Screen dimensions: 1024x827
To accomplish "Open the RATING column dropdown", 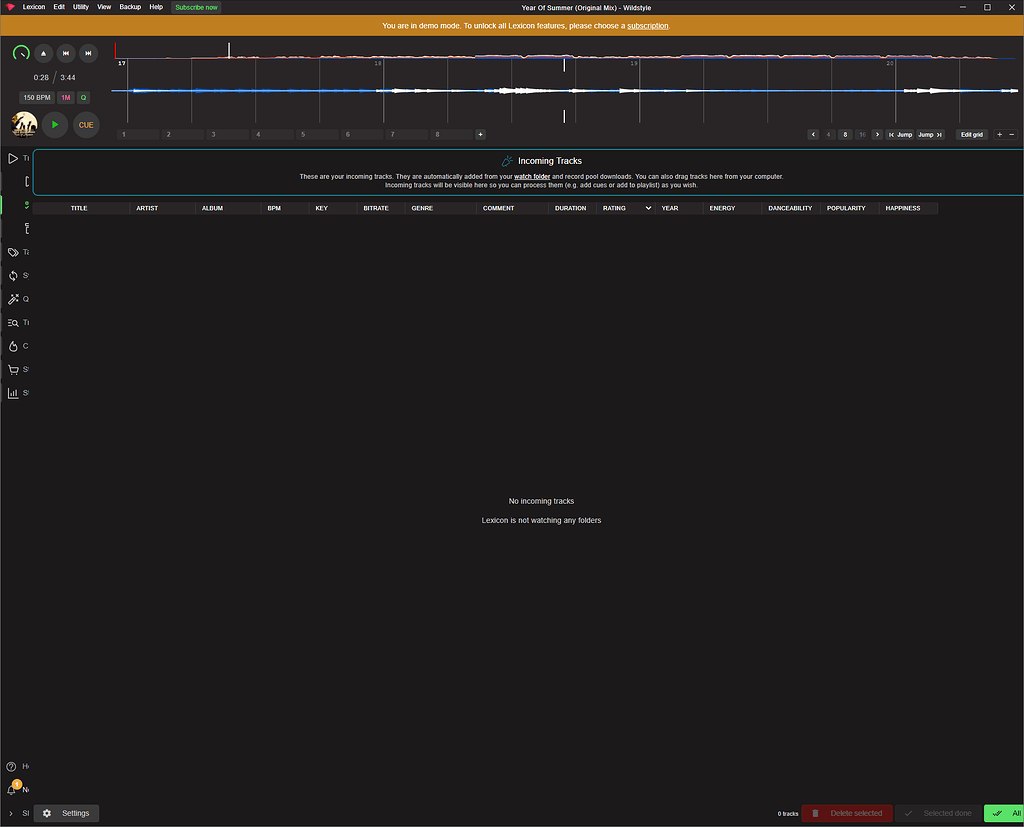I will coord(648,208).
